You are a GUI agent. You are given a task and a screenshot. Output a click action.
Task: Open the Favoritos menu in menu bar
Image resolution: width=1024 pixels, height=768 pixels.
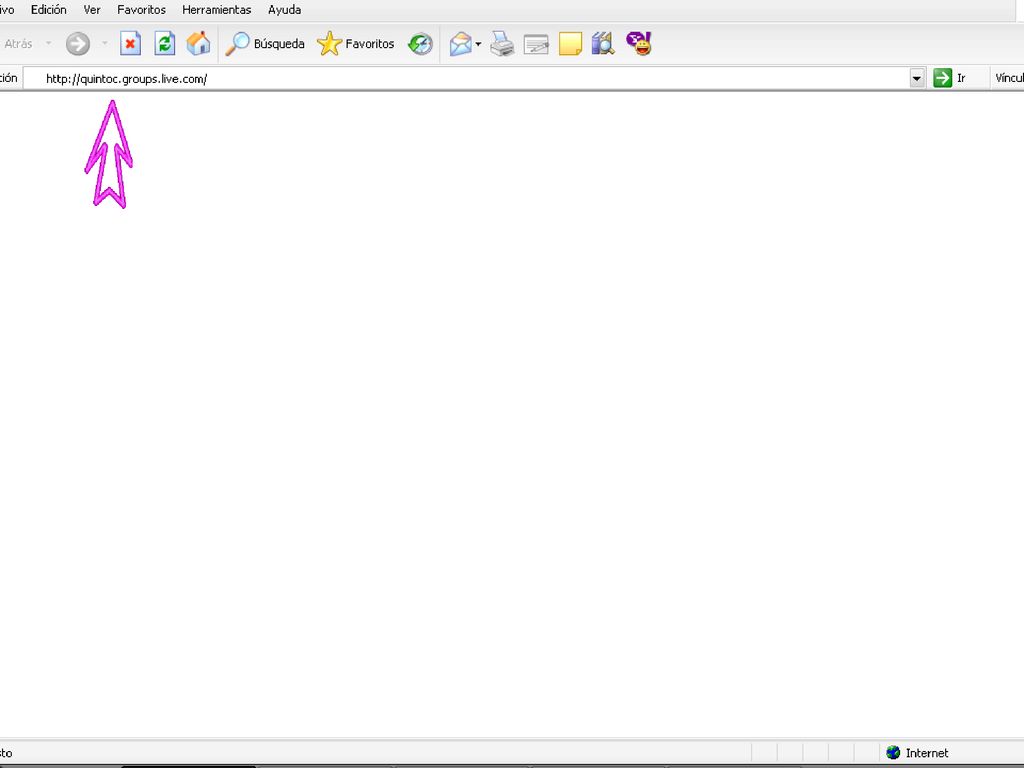click(x=142, y=10)
